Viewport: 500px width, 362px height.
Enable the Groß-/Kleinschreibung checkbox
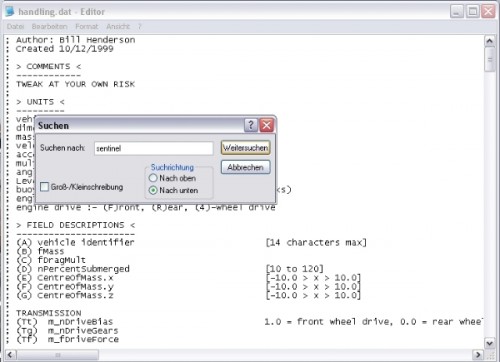point(44,187)
